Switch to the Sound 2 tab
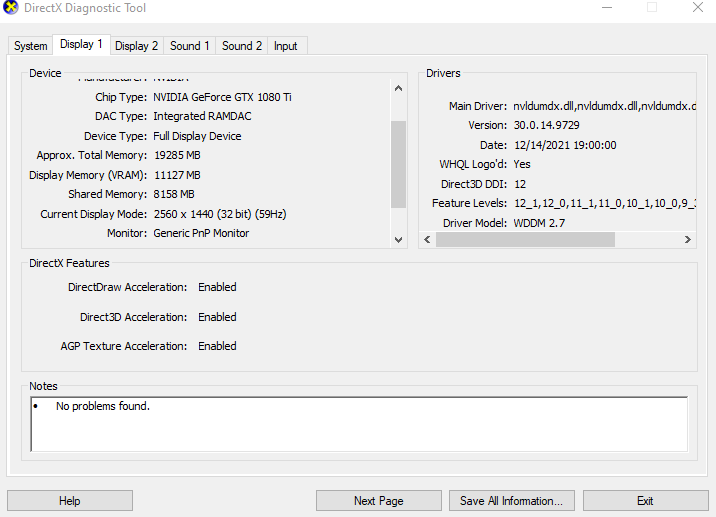 (x=242, y=46)
